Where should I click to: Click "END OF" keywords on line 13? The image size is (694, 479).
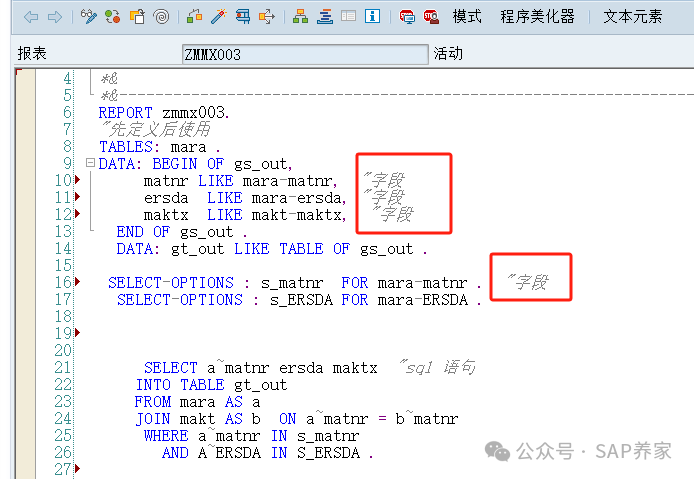click(143, 232)
